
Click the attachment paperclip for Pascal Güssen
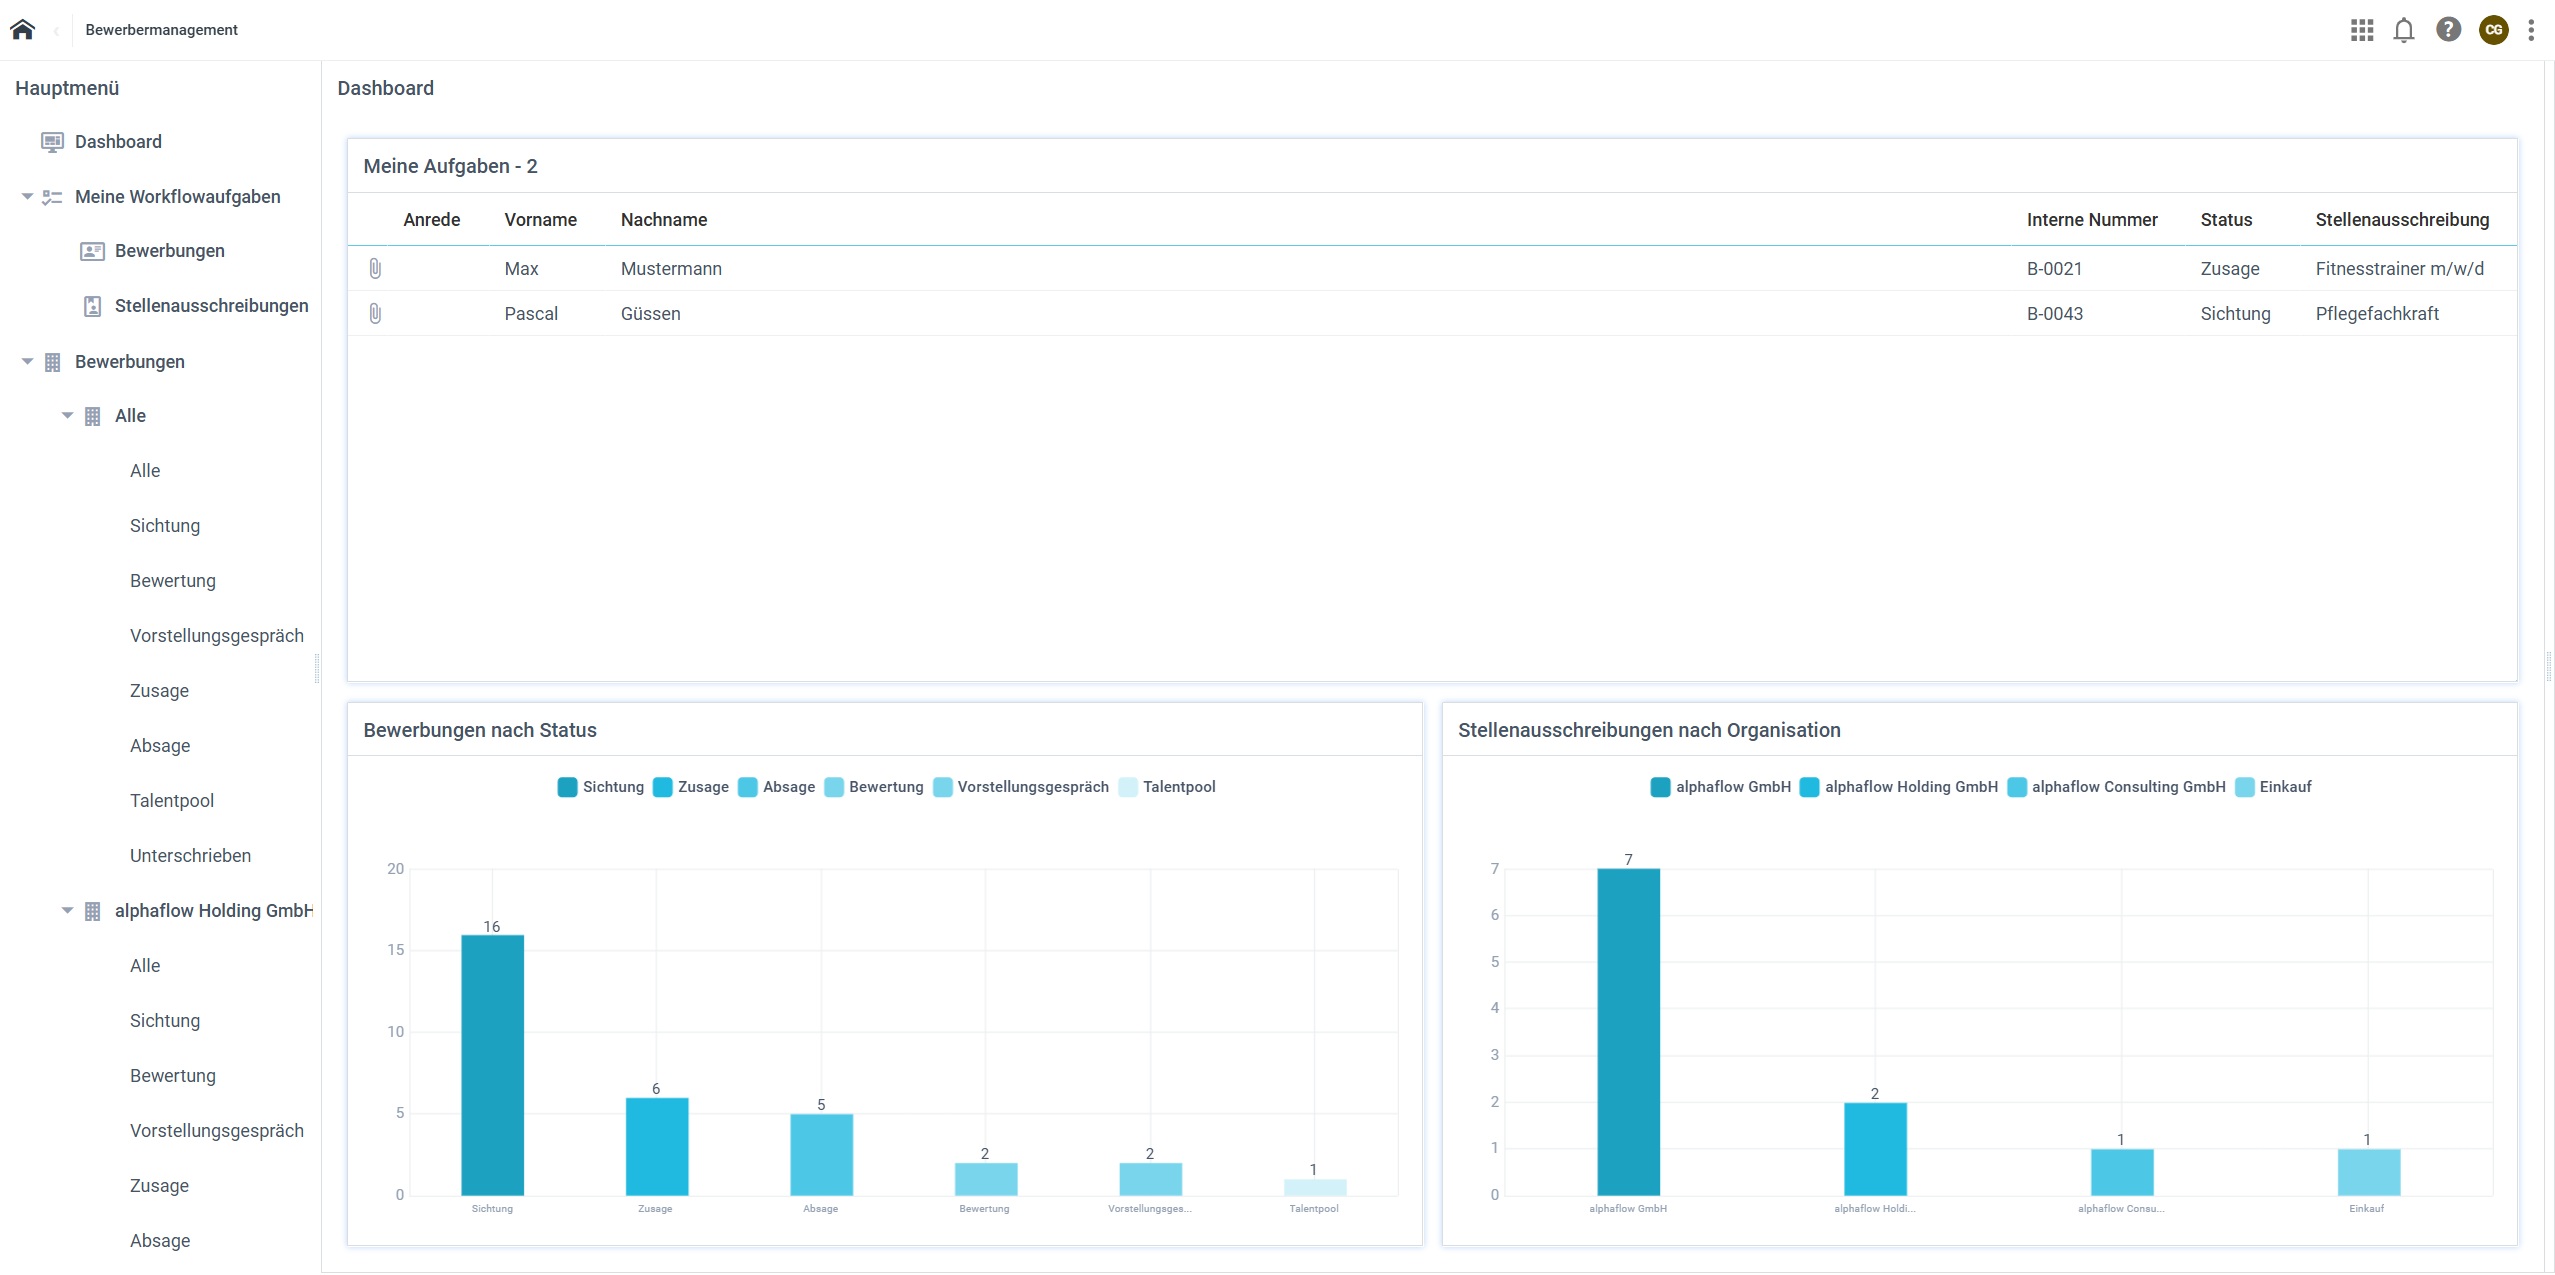(x=375, y=313)
